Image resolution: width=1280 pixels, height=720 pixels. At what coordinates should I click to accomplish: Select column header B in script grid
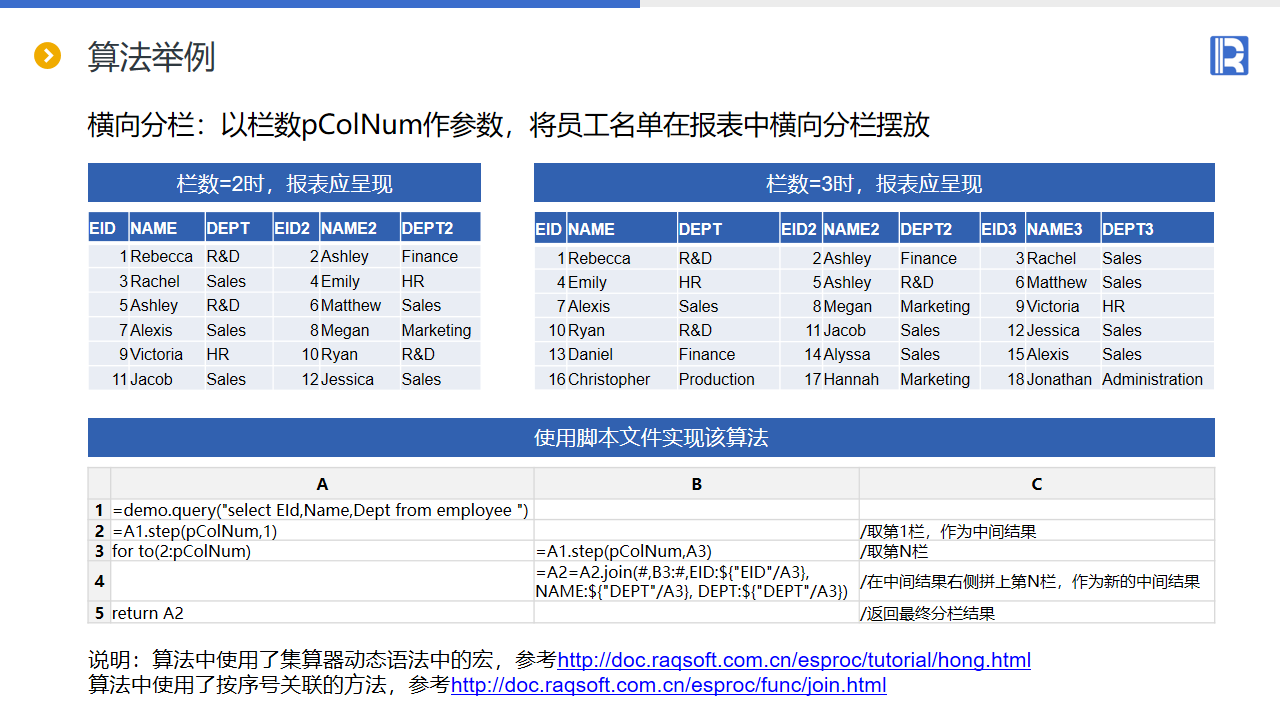tap(696, 484)
